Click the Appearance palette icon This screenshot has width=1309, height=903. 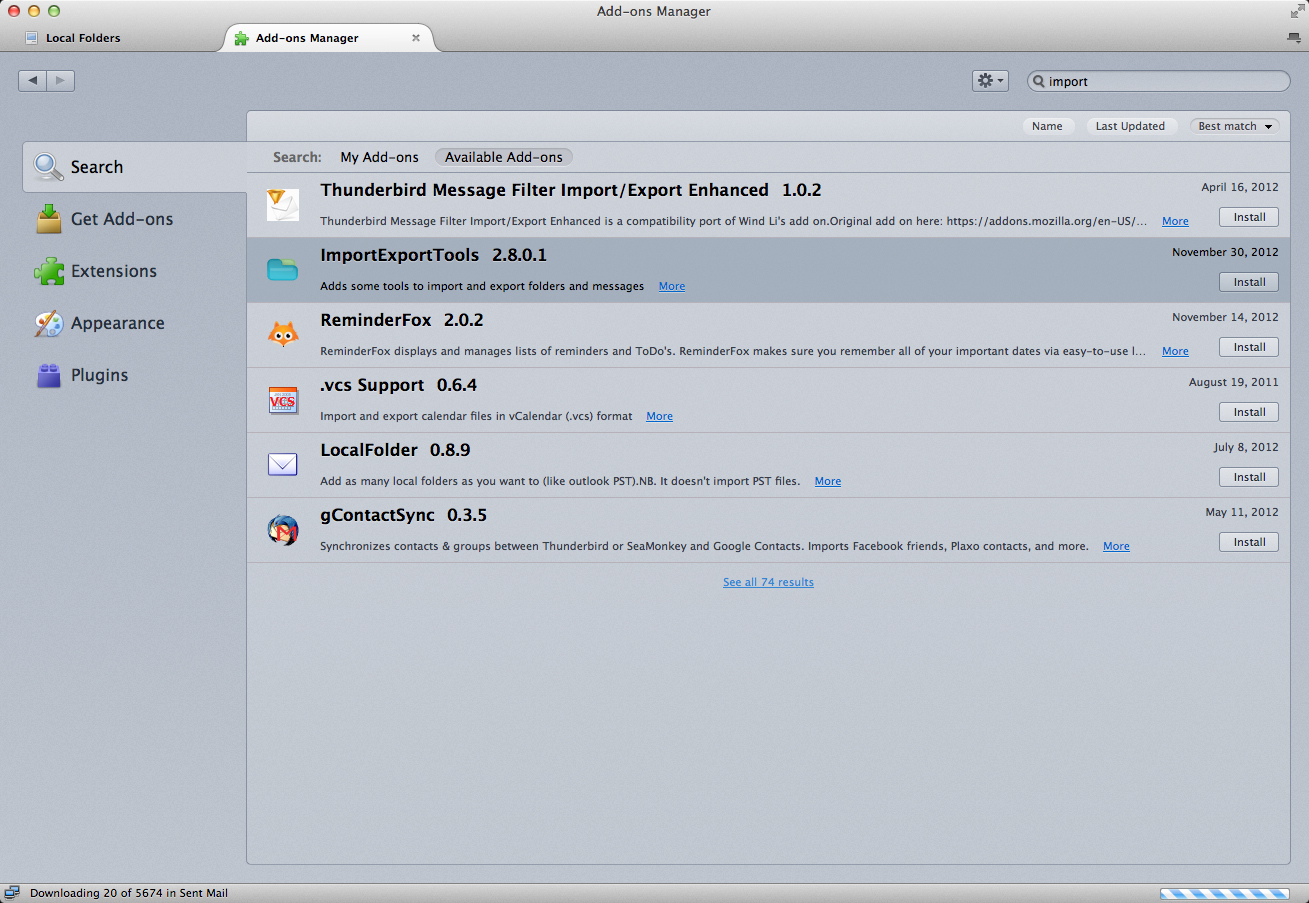pos(49,323)
